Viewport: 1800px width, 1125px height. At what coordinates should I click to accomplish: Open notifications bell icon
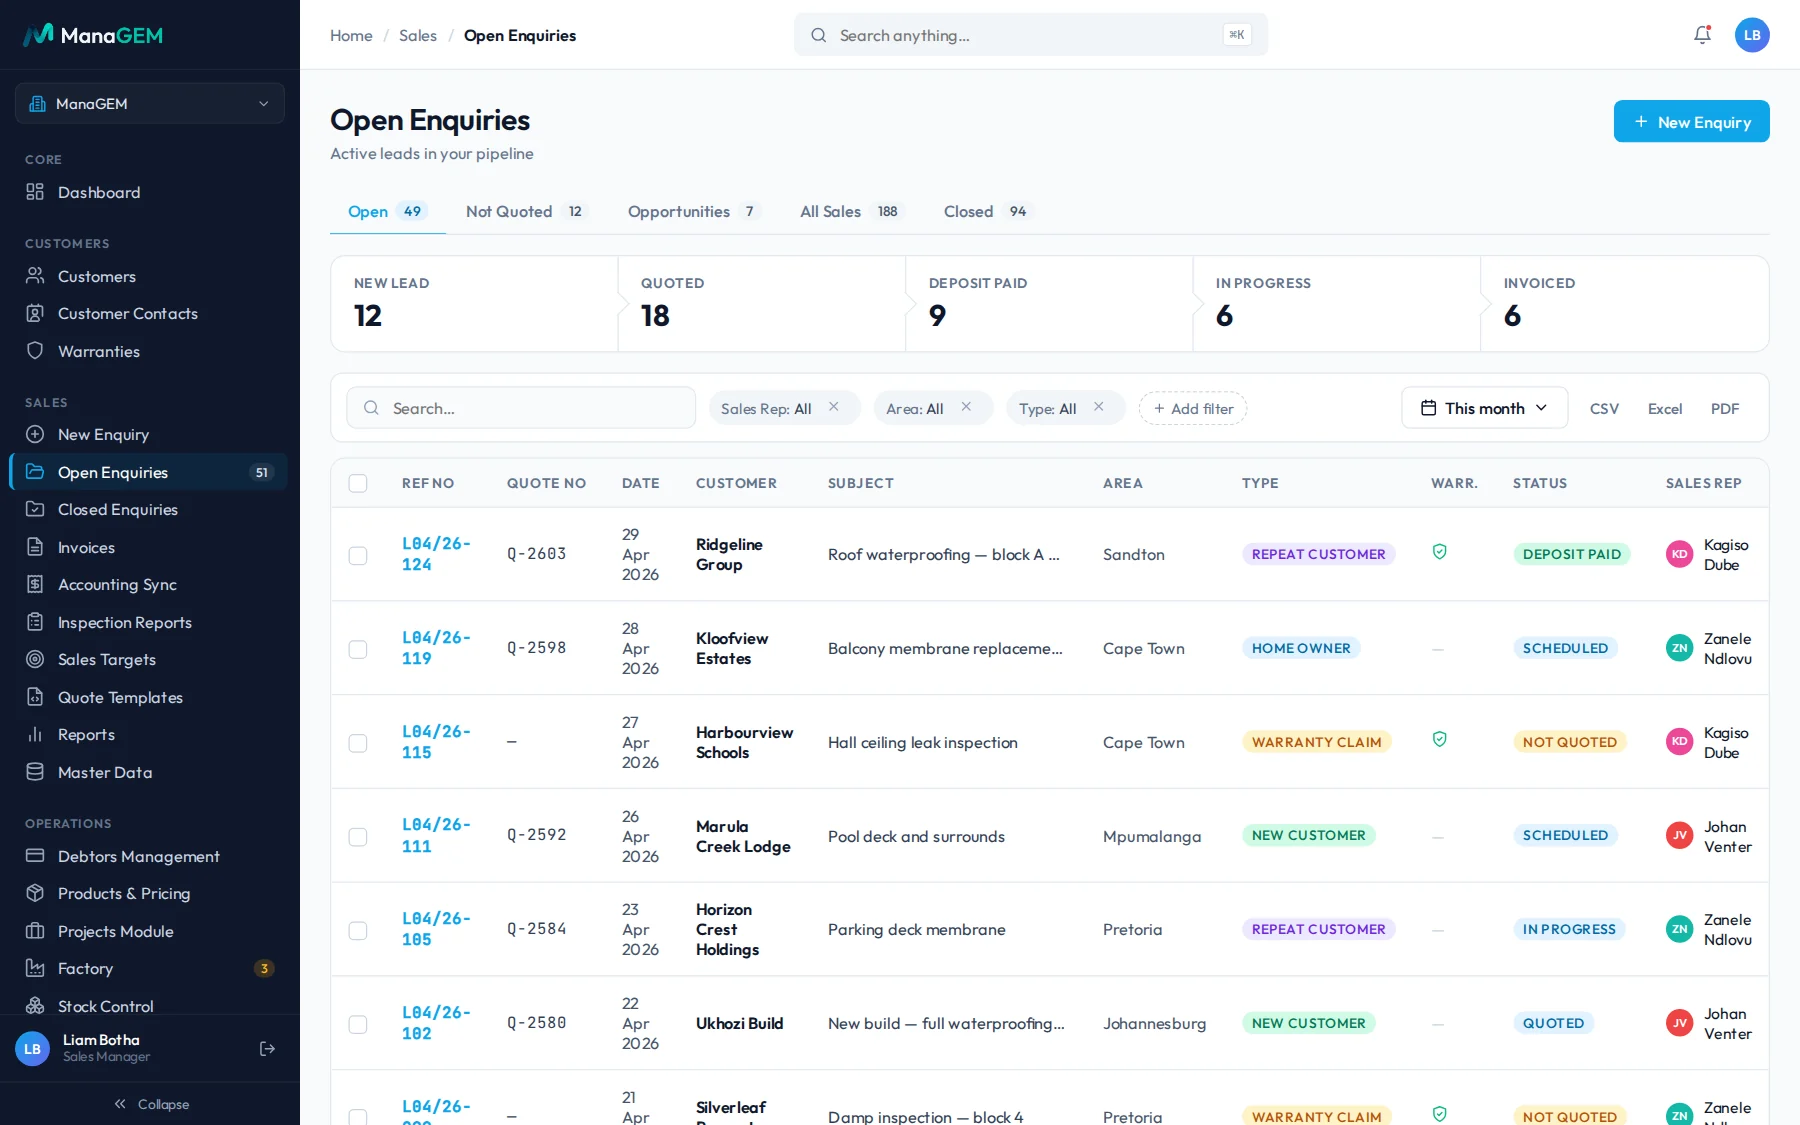pyautogui.click(x=1702, y=35)
